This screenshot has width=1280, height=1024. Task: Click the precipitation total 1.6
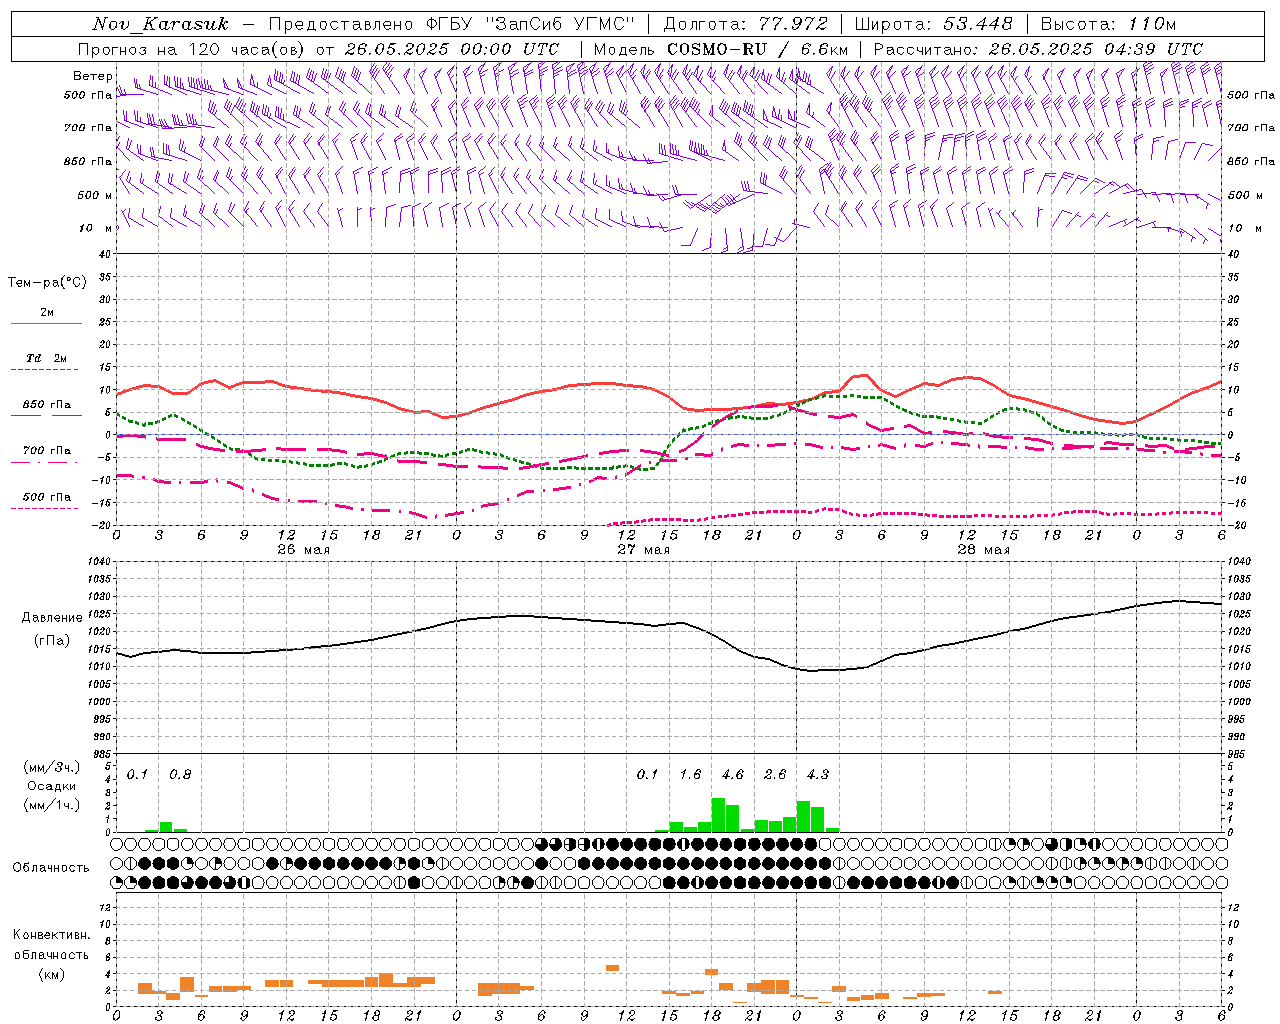[x=690, y=774]
